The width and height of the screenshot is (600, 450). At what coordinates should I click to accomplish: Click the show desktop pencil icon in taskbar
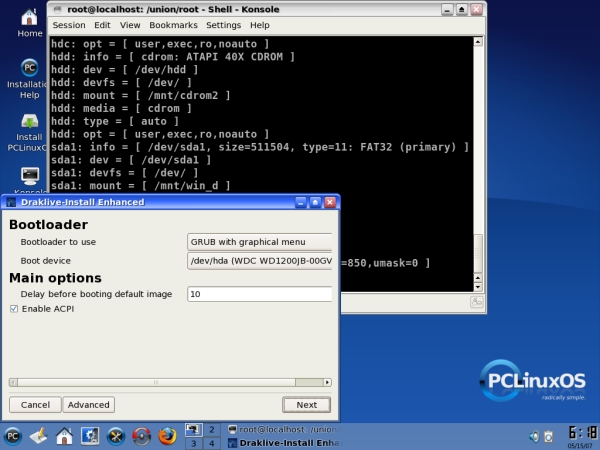(x=39, y=436)
